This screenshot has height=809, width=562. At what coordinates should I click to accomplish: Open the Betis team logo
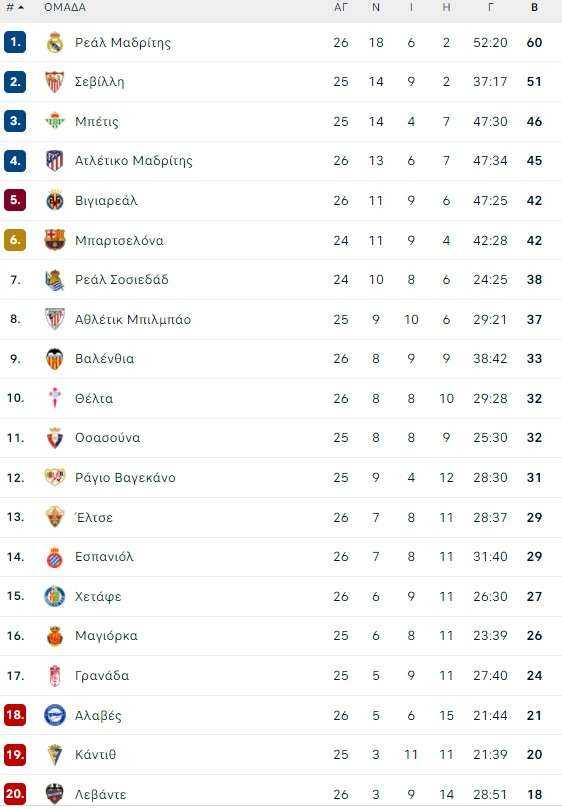[55, 121]
